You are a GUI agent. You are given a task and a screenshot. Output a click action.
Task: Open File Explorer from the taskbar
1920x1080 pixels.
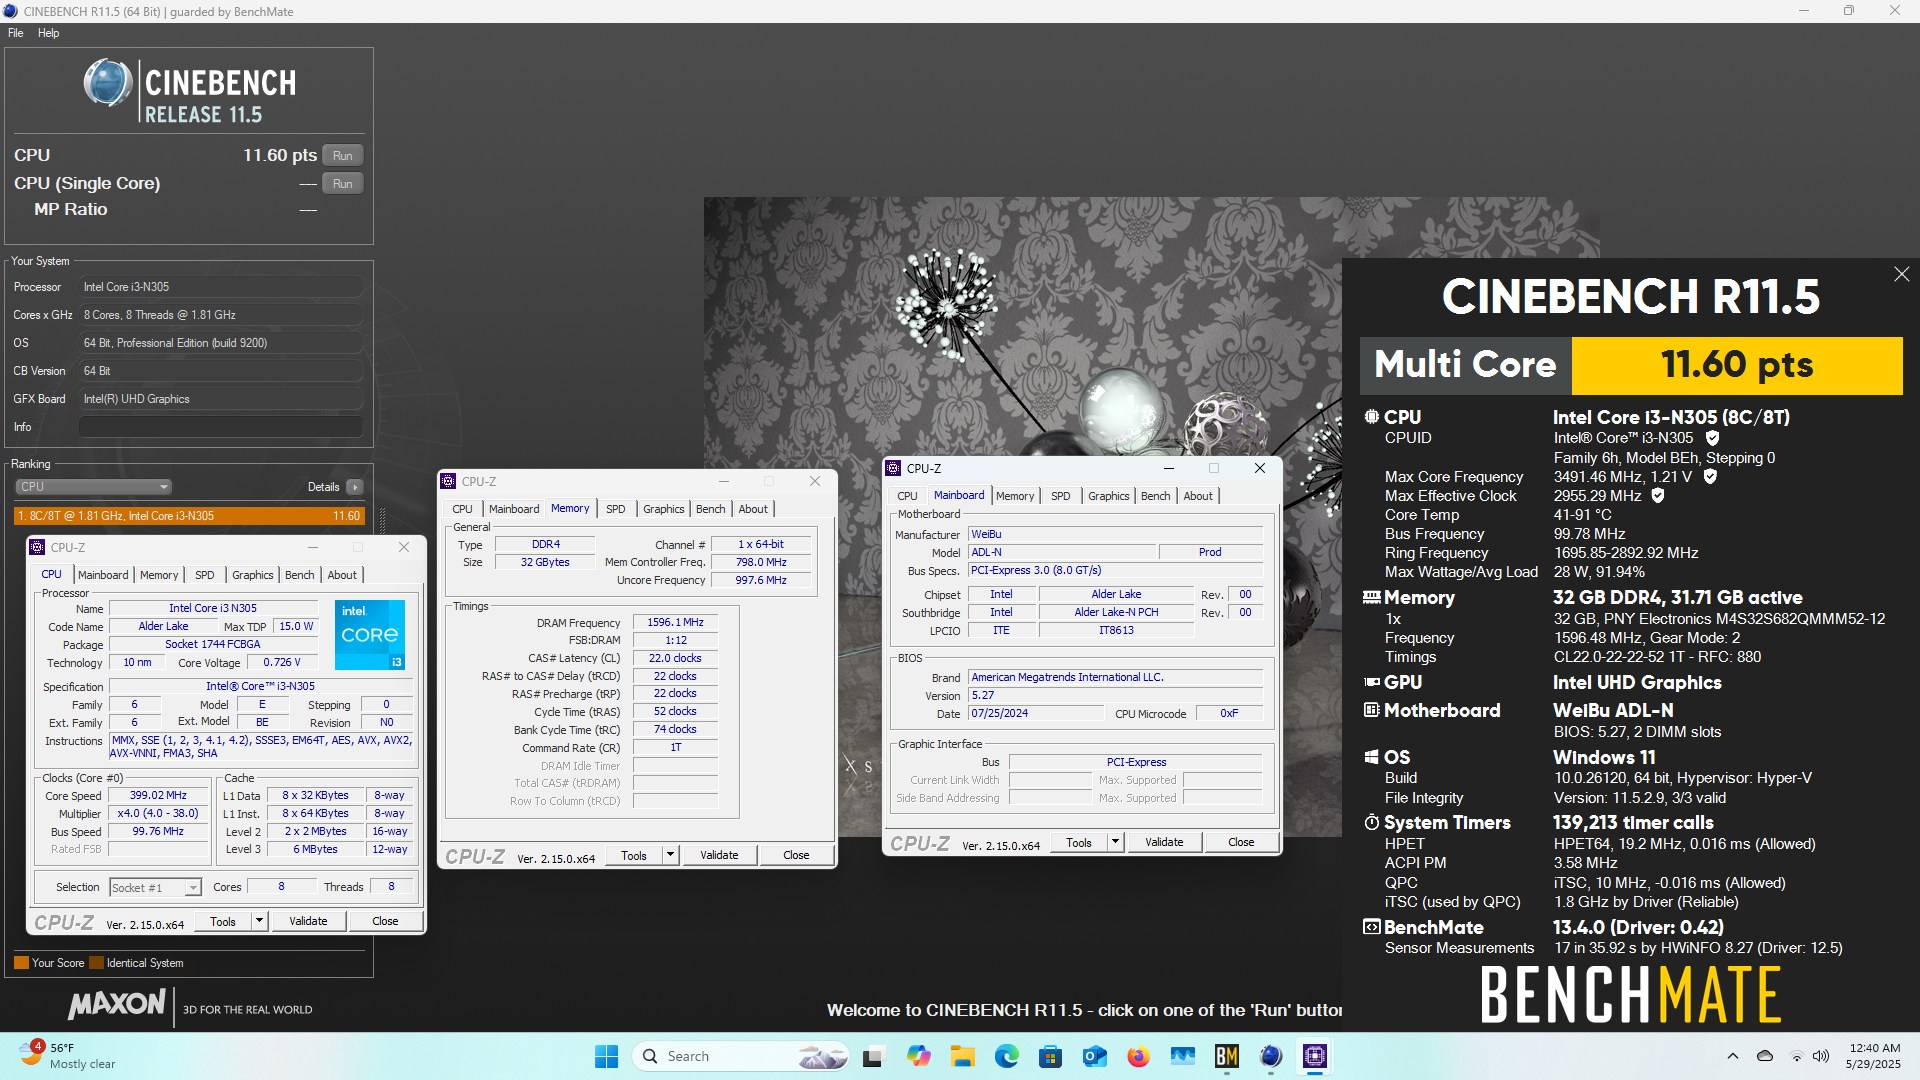tap(962, 1057)
